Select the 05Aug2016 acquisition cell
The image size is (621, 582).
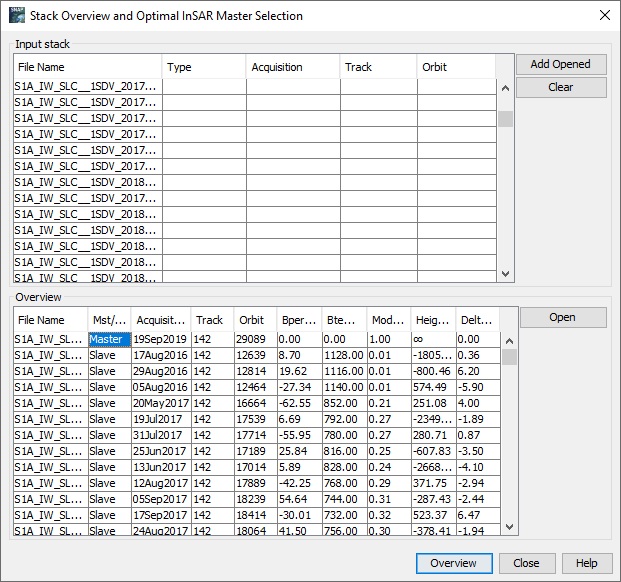161,387
